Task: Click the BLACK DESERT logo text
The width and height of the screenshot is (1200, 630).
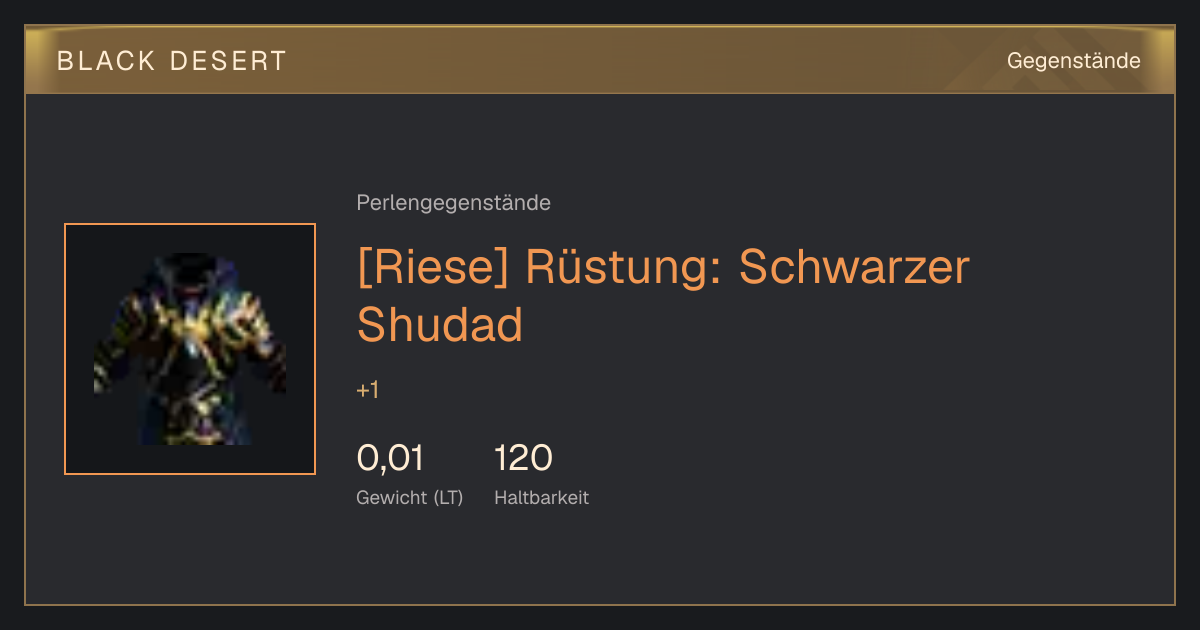Action: pyautogui.click(x=172, y=61)
